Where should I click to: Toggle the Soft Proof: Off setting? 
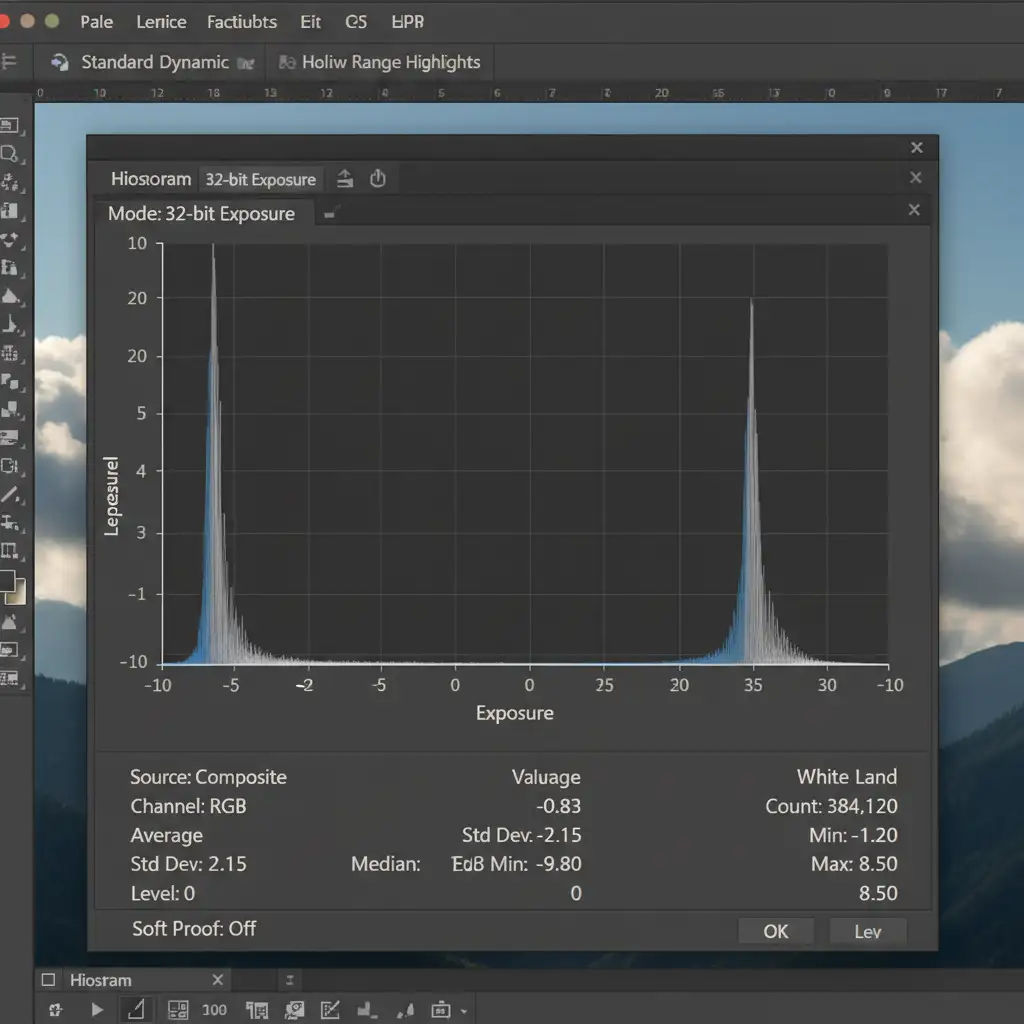click(194, 928)
